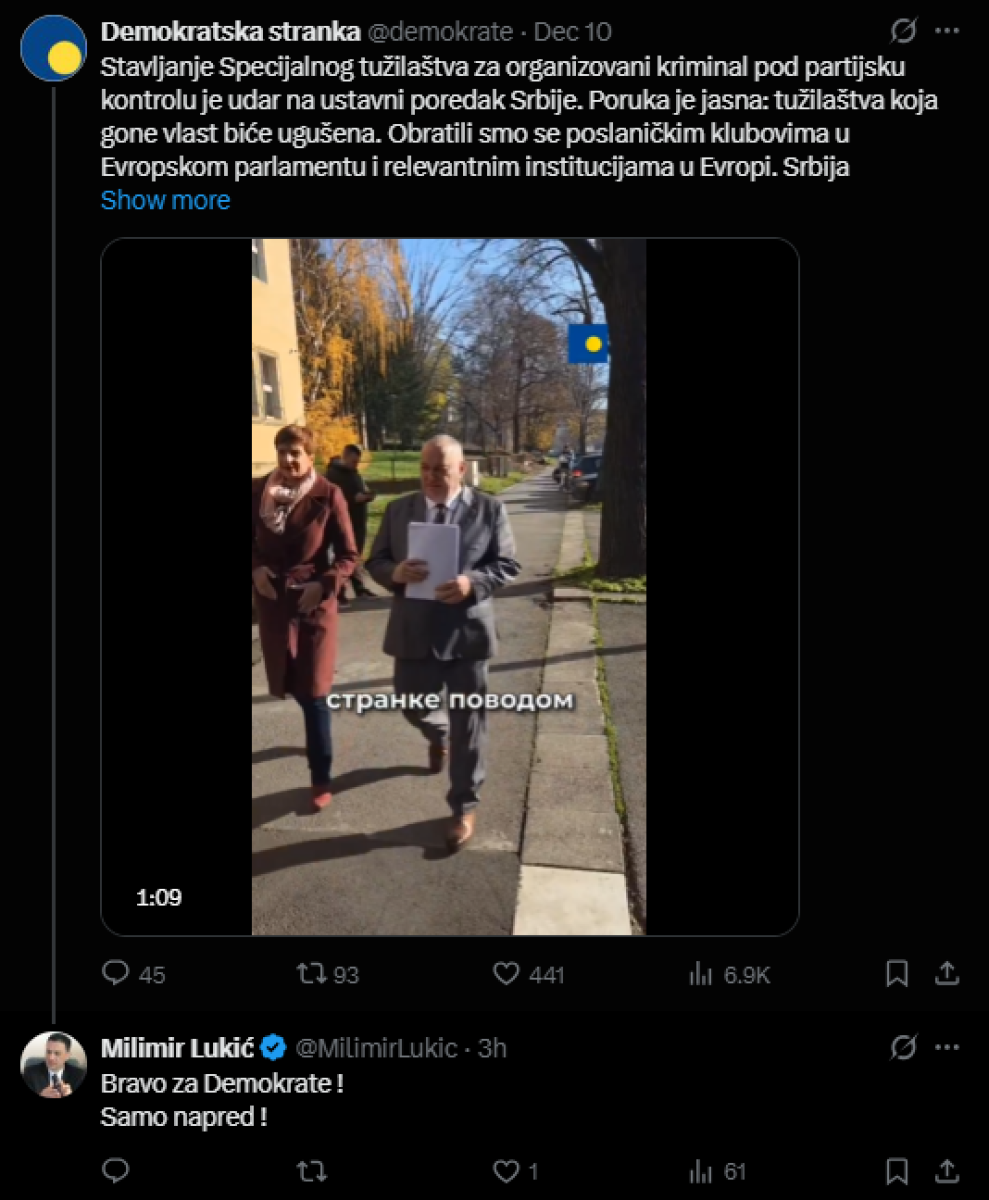This screenshot has height=1200, width=989.
Task: Repost the Demokratska stranka tweet
Action: [313, 973]
